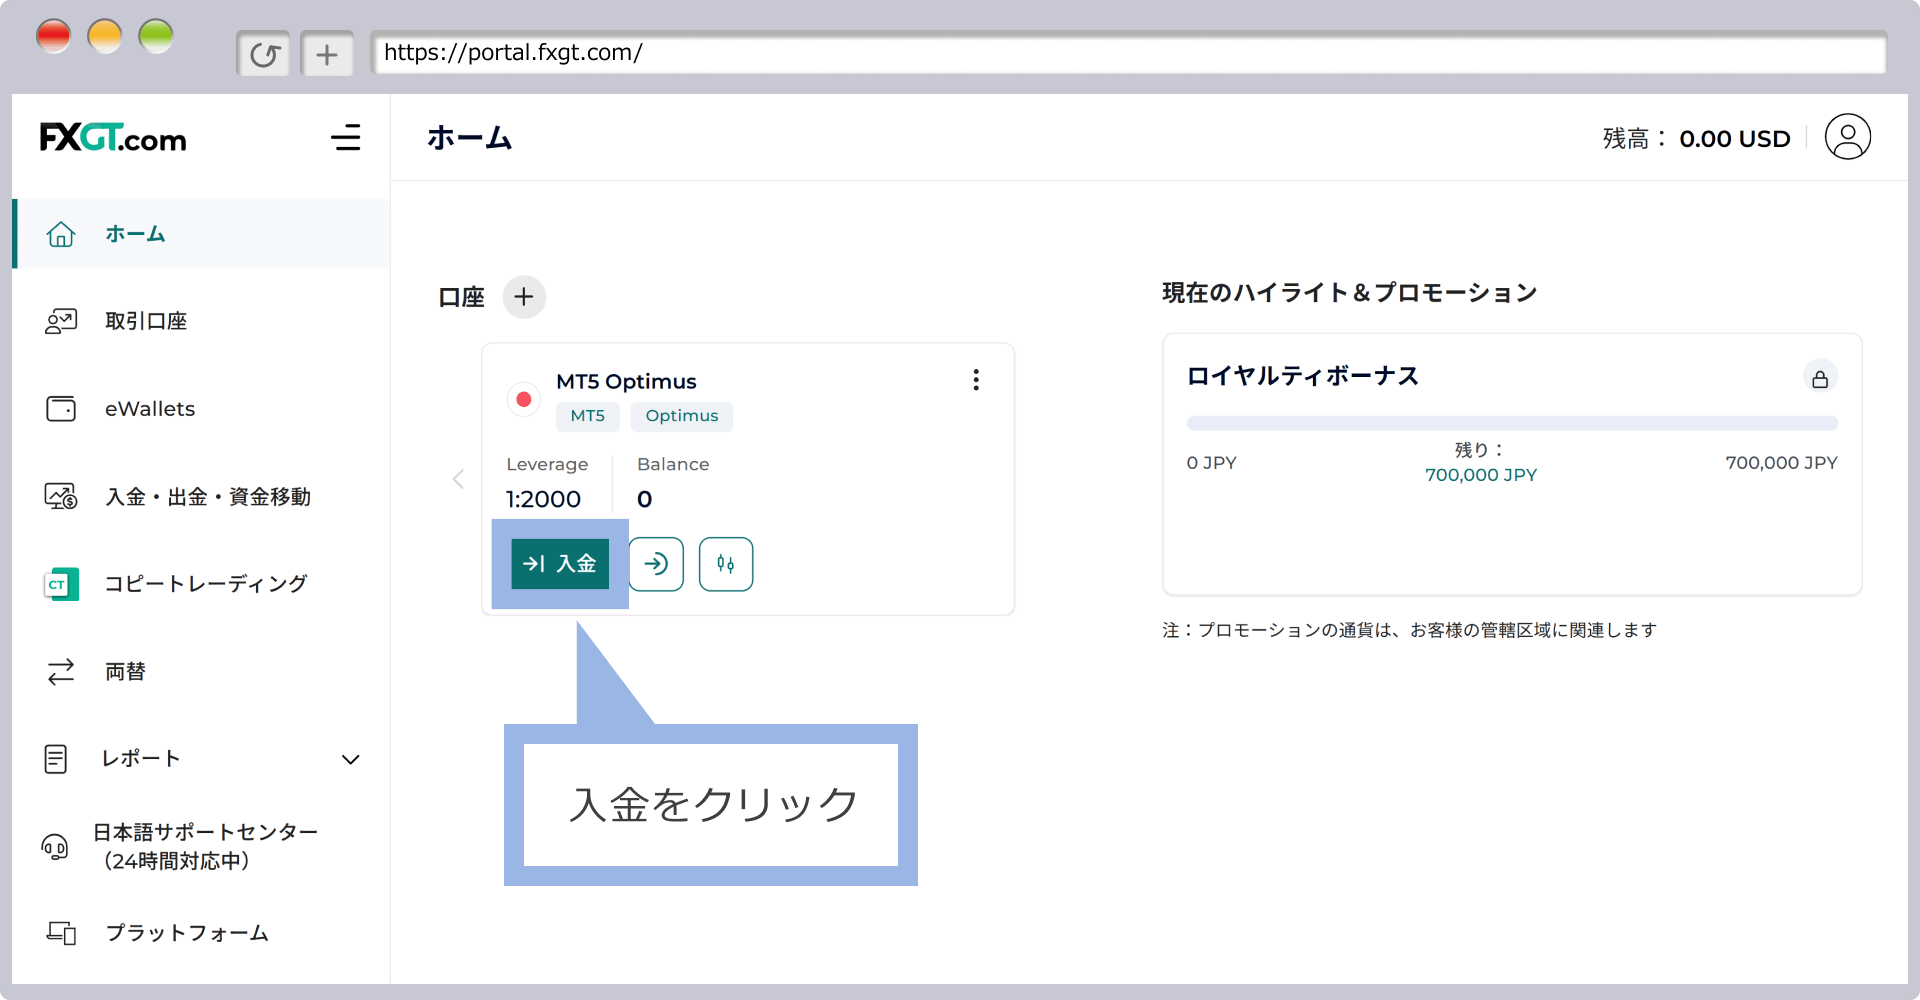The height and width of the screenshot is (1000, 1920).
Task: Expand the レポート section chevron
Action: pyautogui.click(x=351, y=760)
